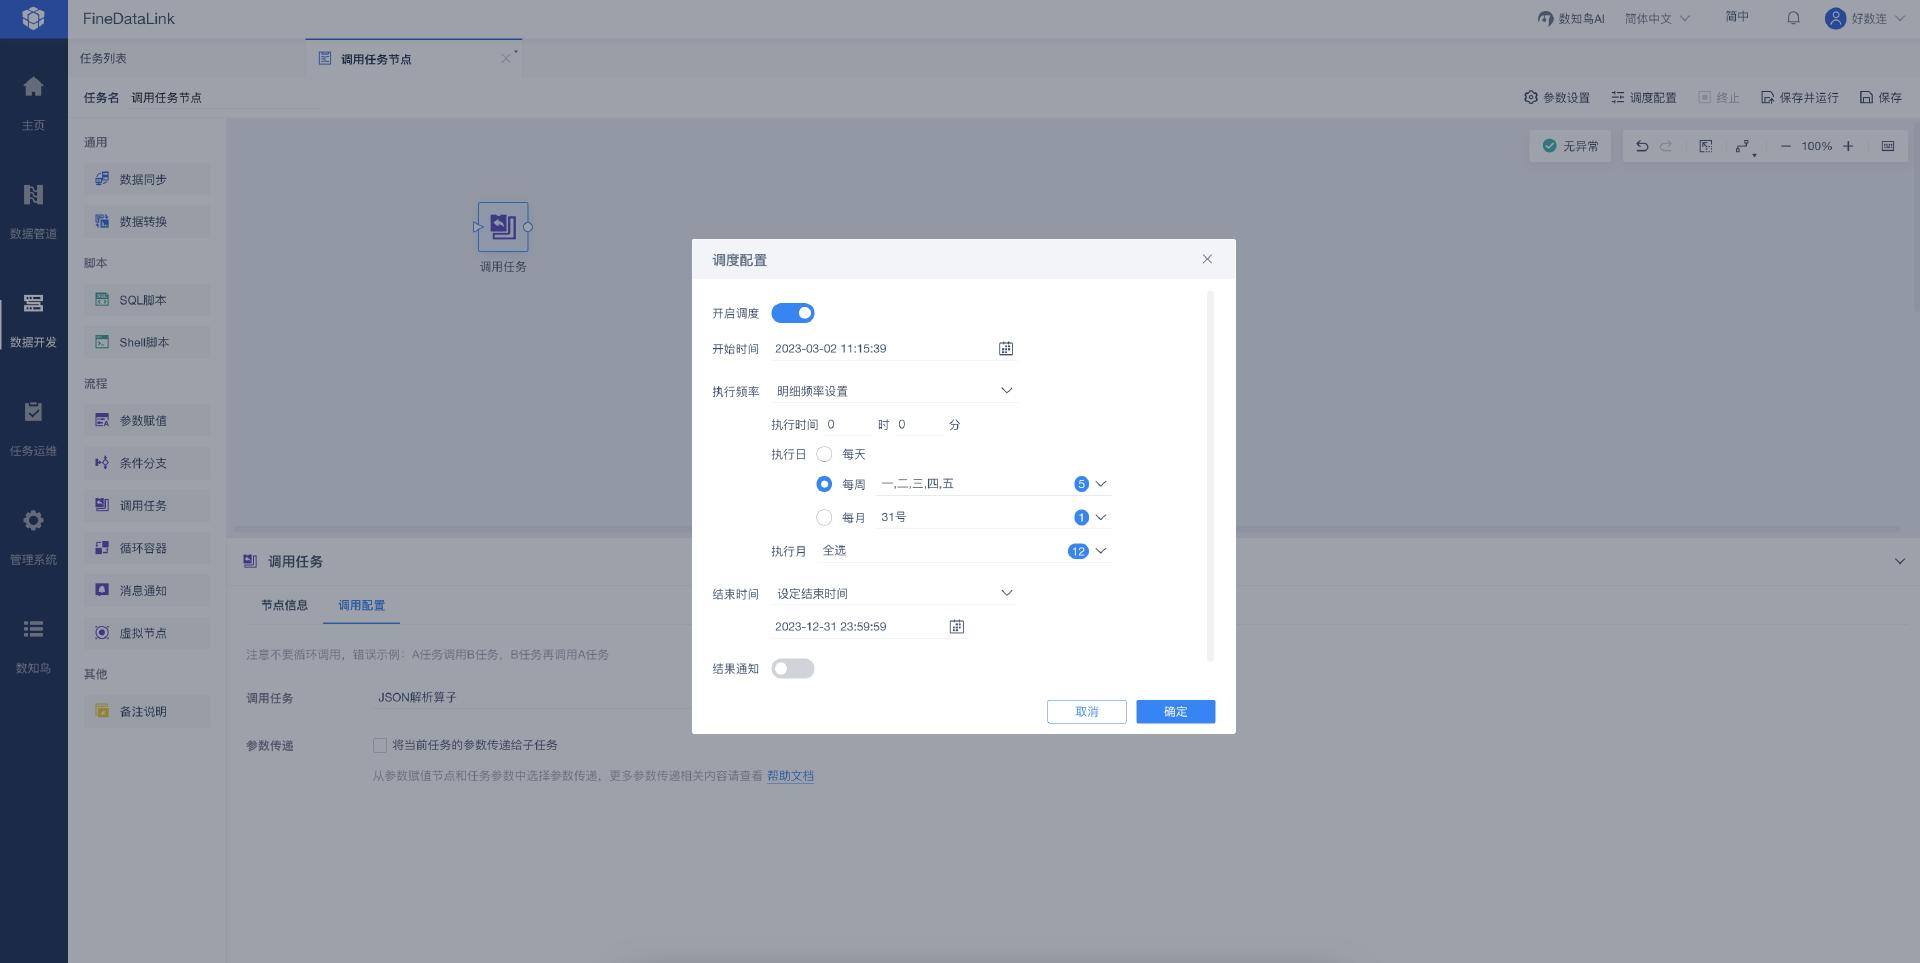
Task: Open 管理系统 gear in the sidebar
Action: pos(33,536)
